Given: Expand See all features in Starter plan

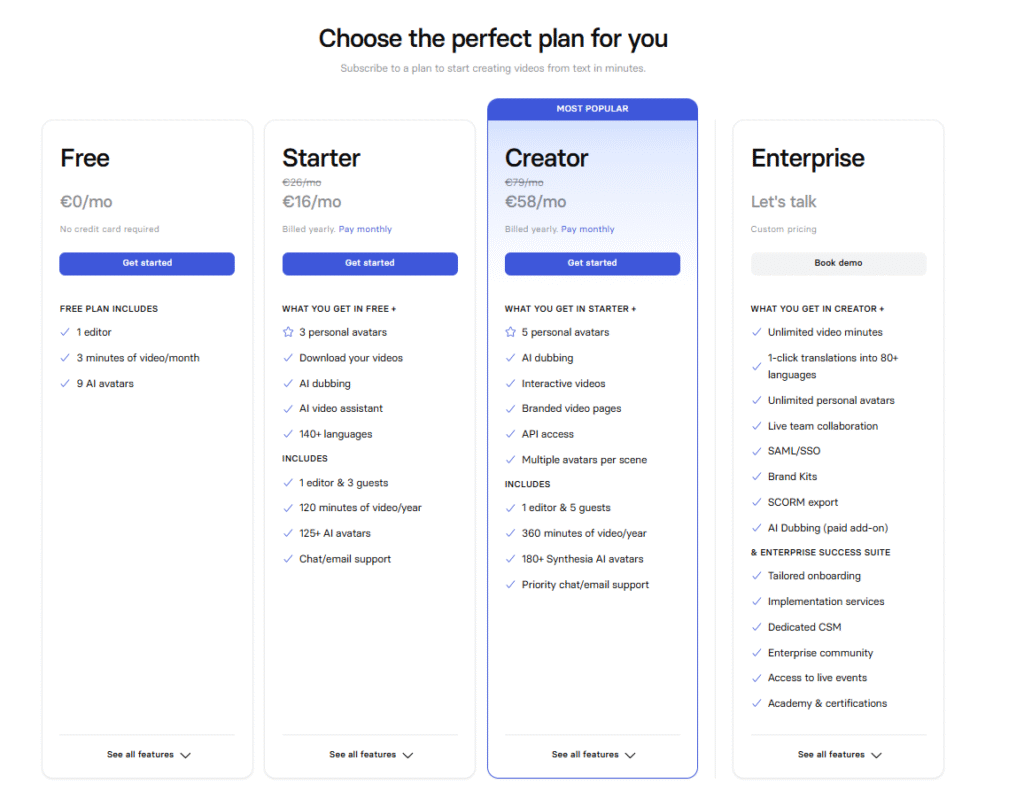Looking at the screenshot, I should click(370, 755).
